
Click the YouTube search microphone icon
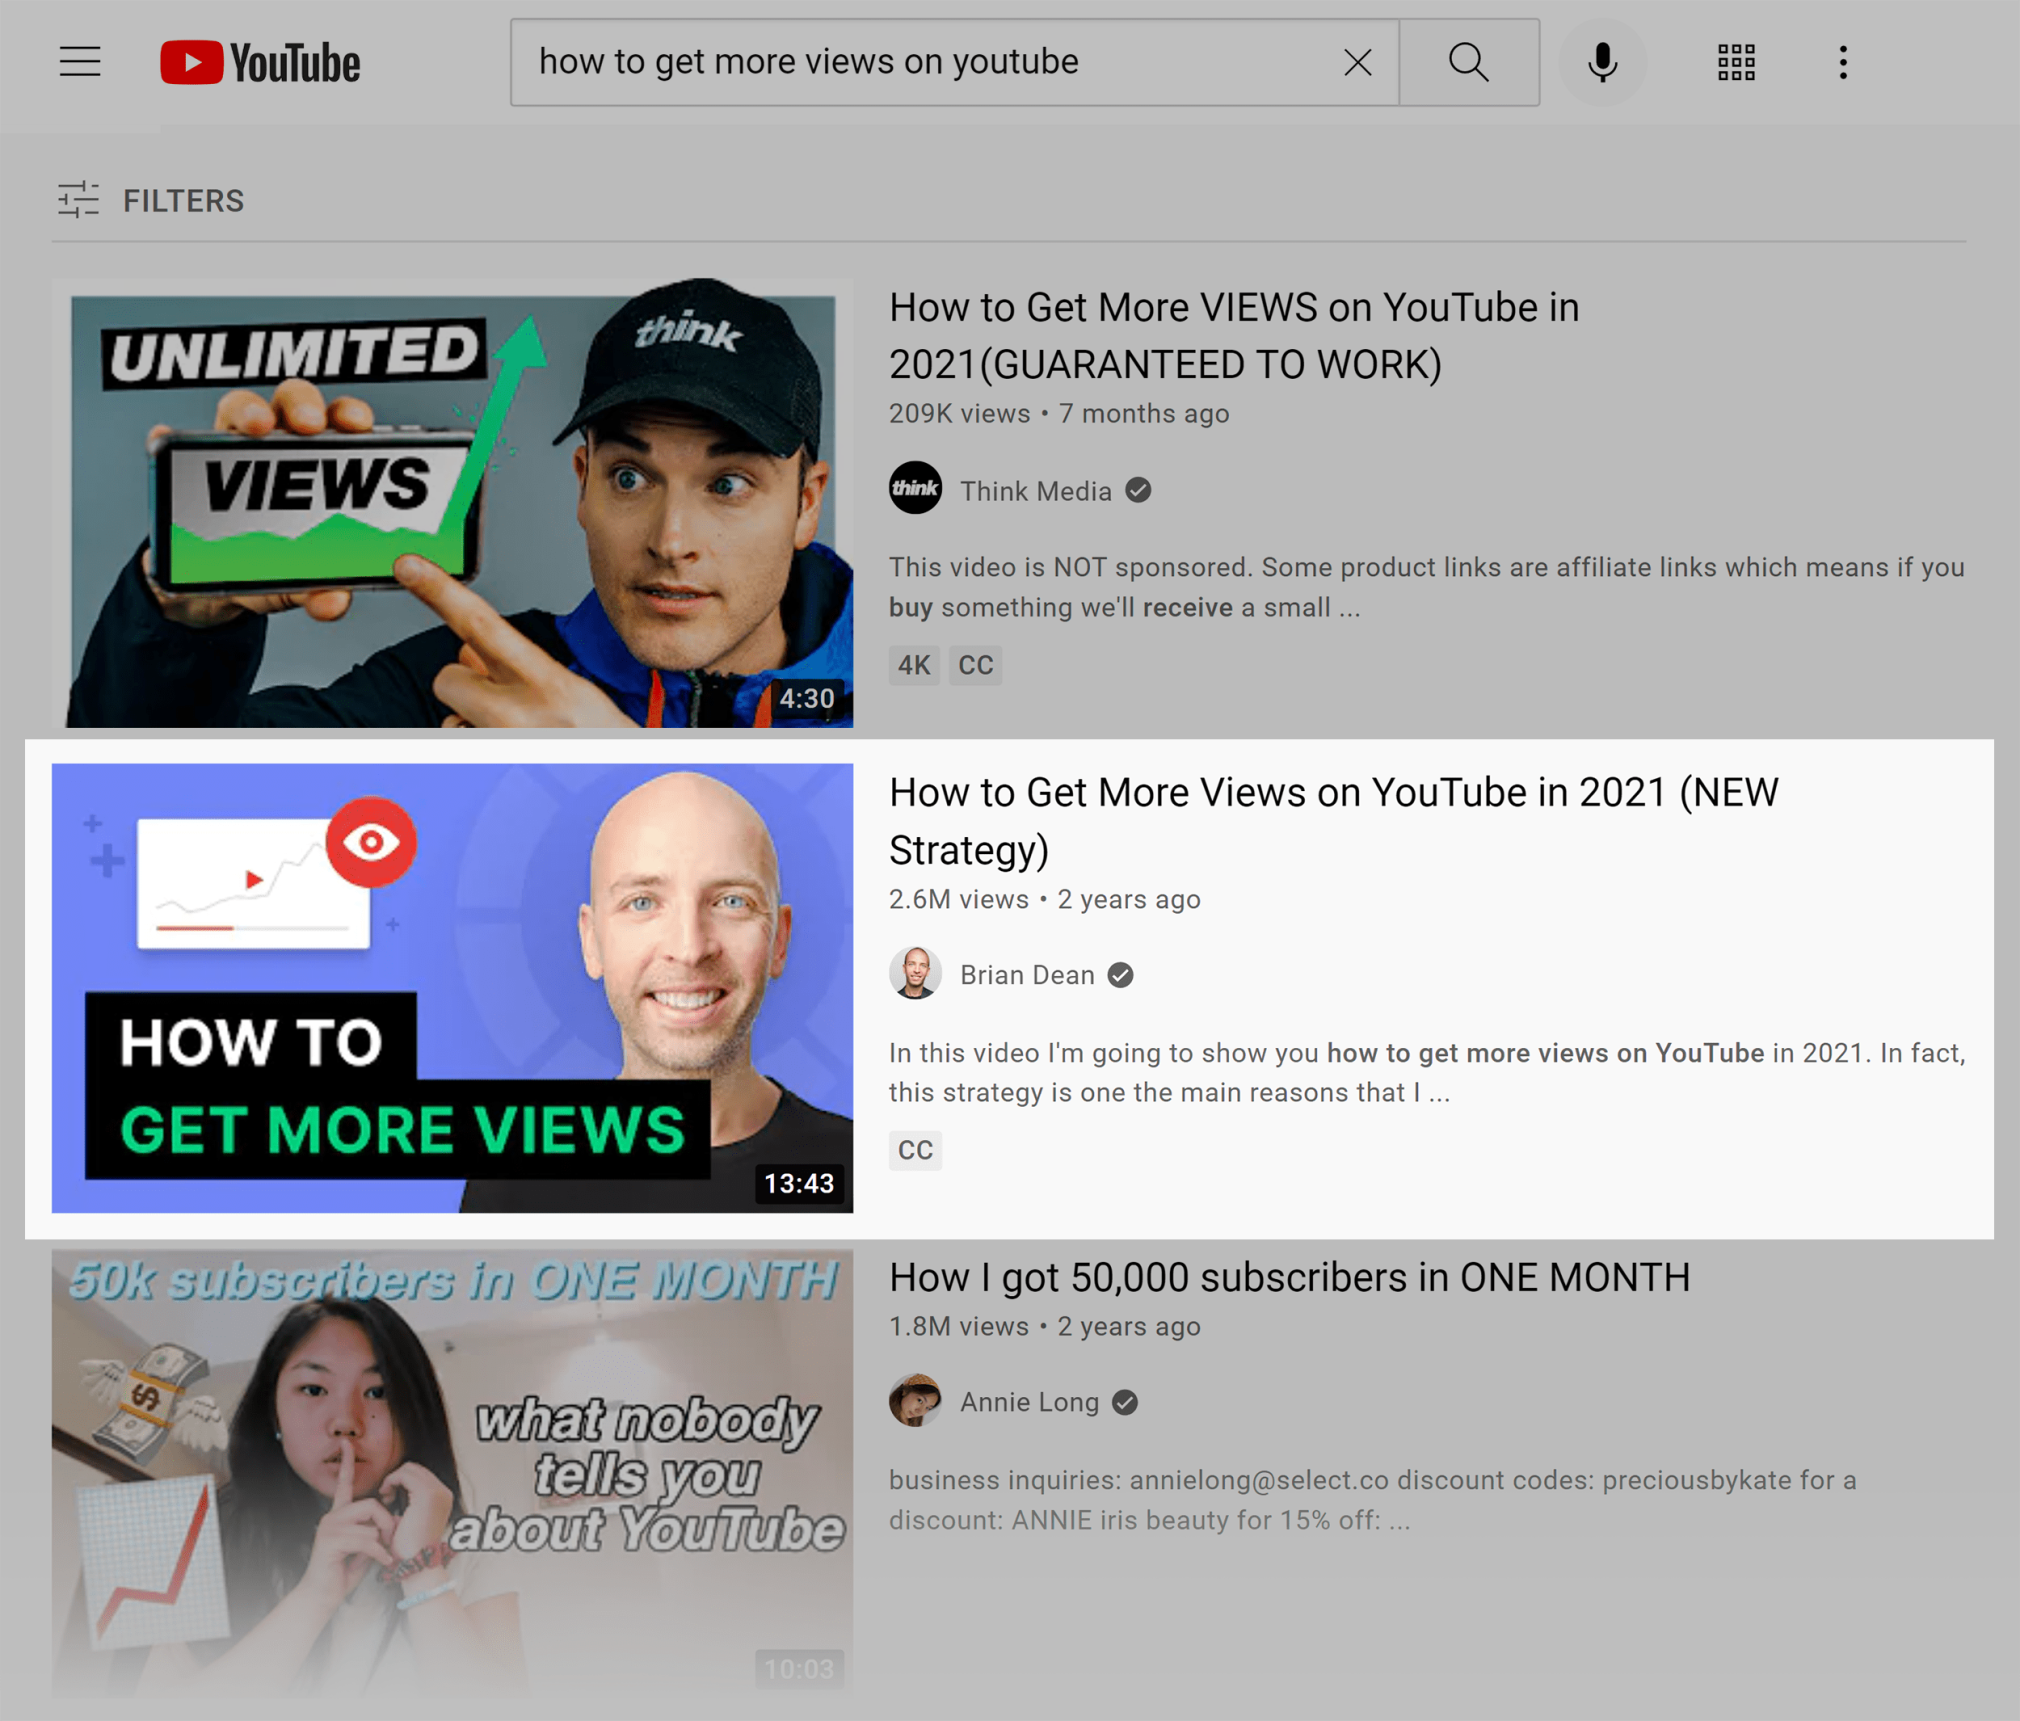(x=1603, y=61)
